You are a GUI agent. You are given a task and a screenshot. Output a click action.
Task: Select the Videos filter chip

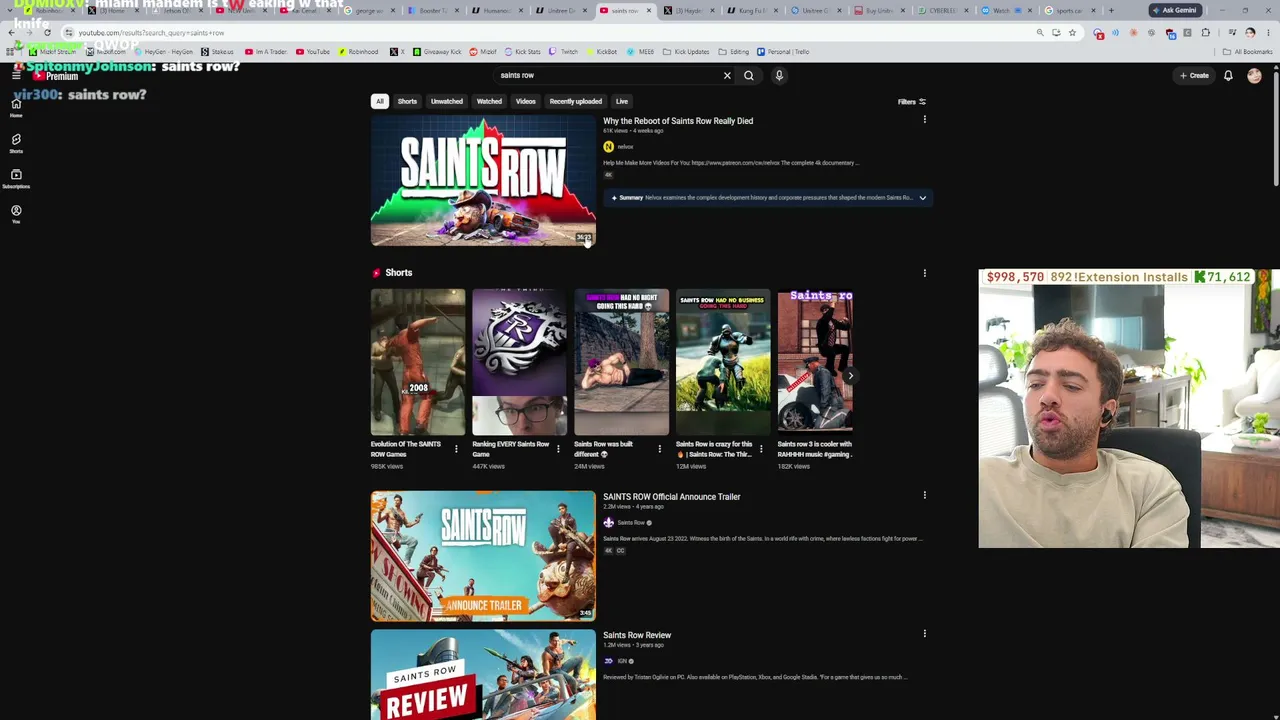tap(525, 101)
